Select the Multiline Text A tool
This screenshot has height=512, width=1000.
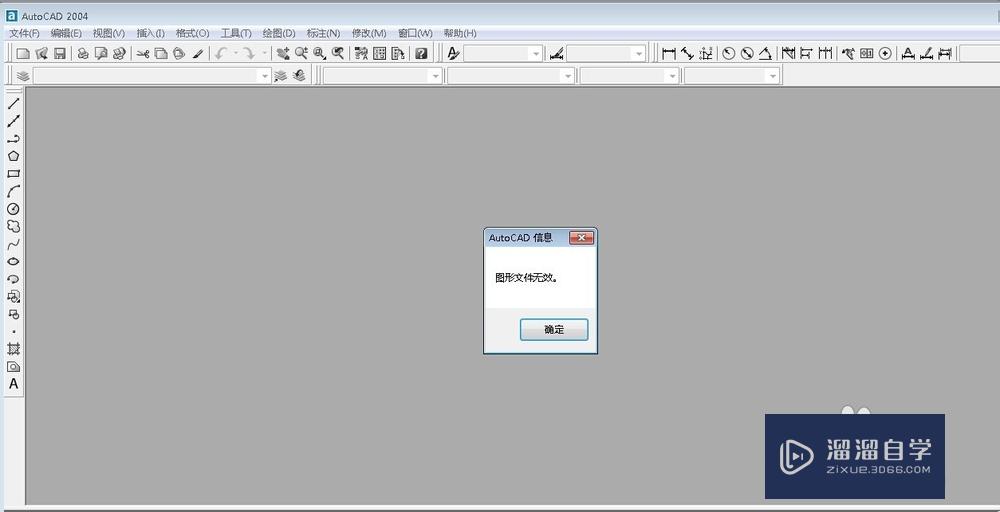[x=13, y=384]
